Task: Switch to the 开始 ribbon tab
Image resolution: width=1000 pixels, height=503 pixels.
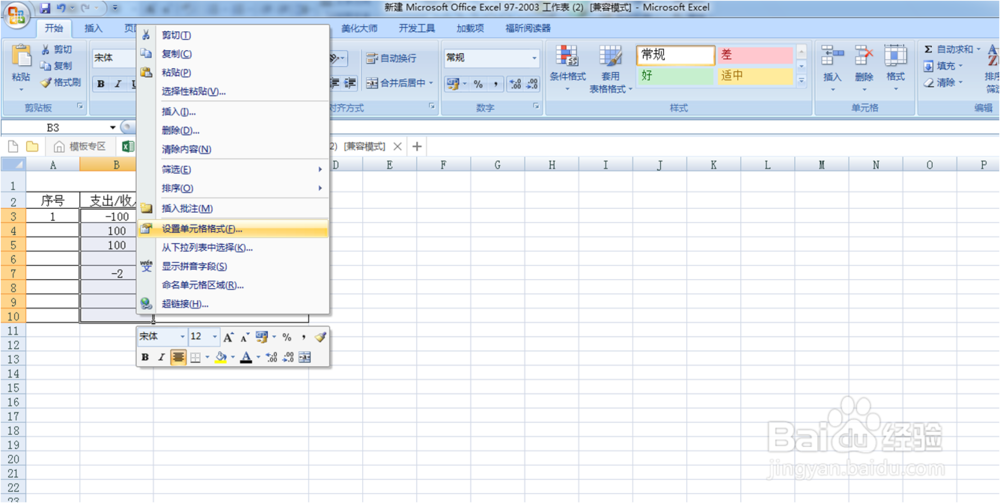Action: pos(54,28)
